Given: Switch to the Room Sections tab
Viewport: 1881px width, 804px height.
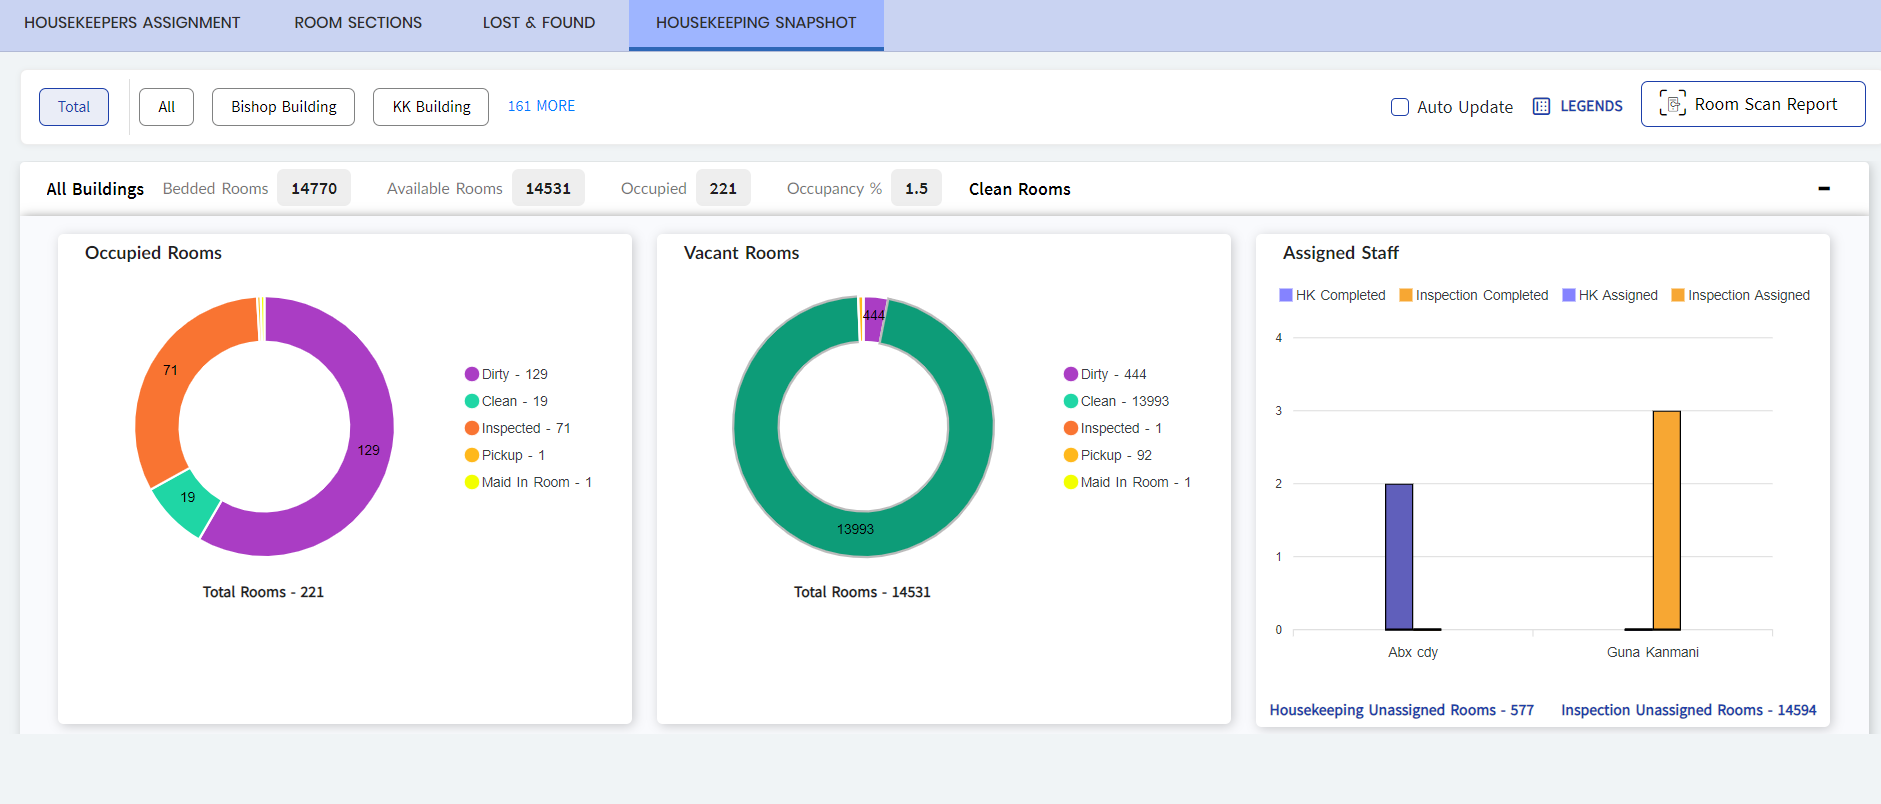Looking at the screenshot, I should coord(358,23).
